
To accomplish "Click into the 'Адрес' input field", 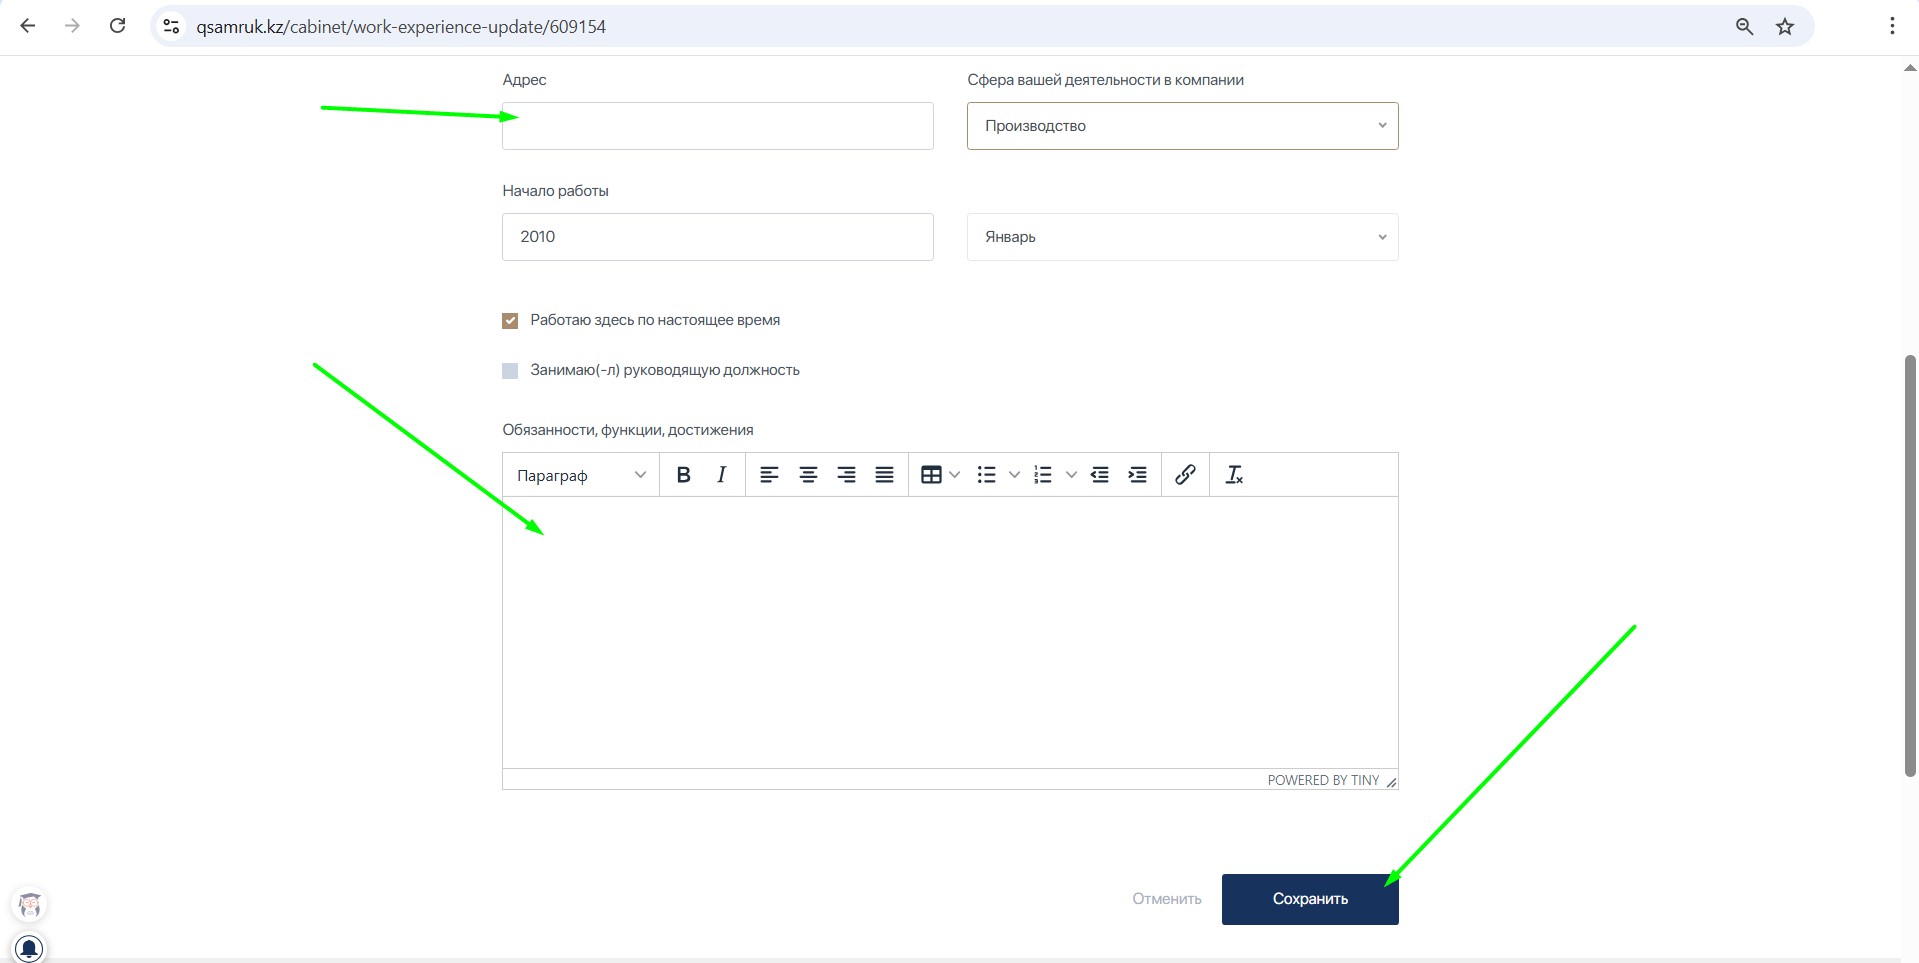I will (717, 126).
